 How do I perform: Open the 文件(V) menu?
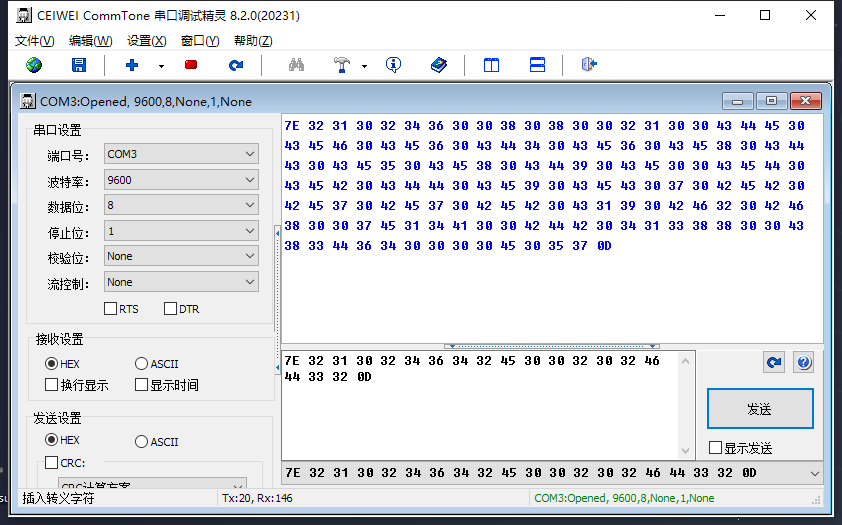[x=35, y=41]
